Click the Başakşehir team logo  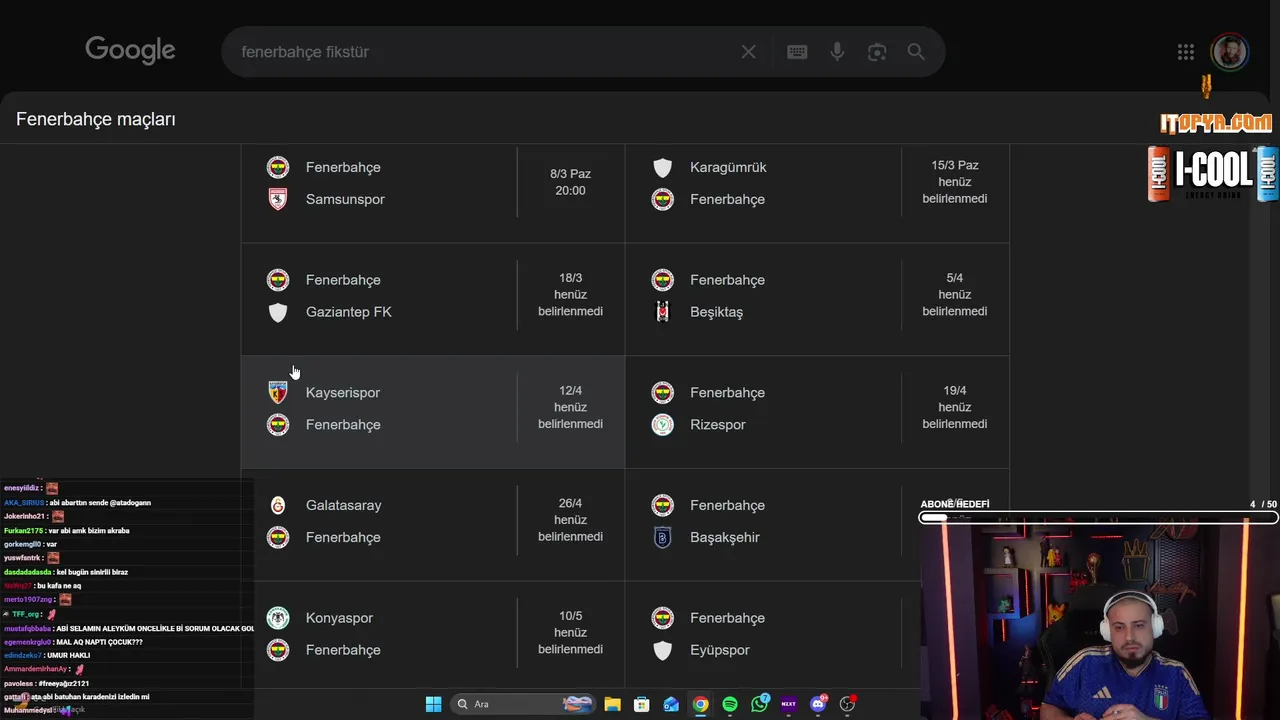point(662,537)
